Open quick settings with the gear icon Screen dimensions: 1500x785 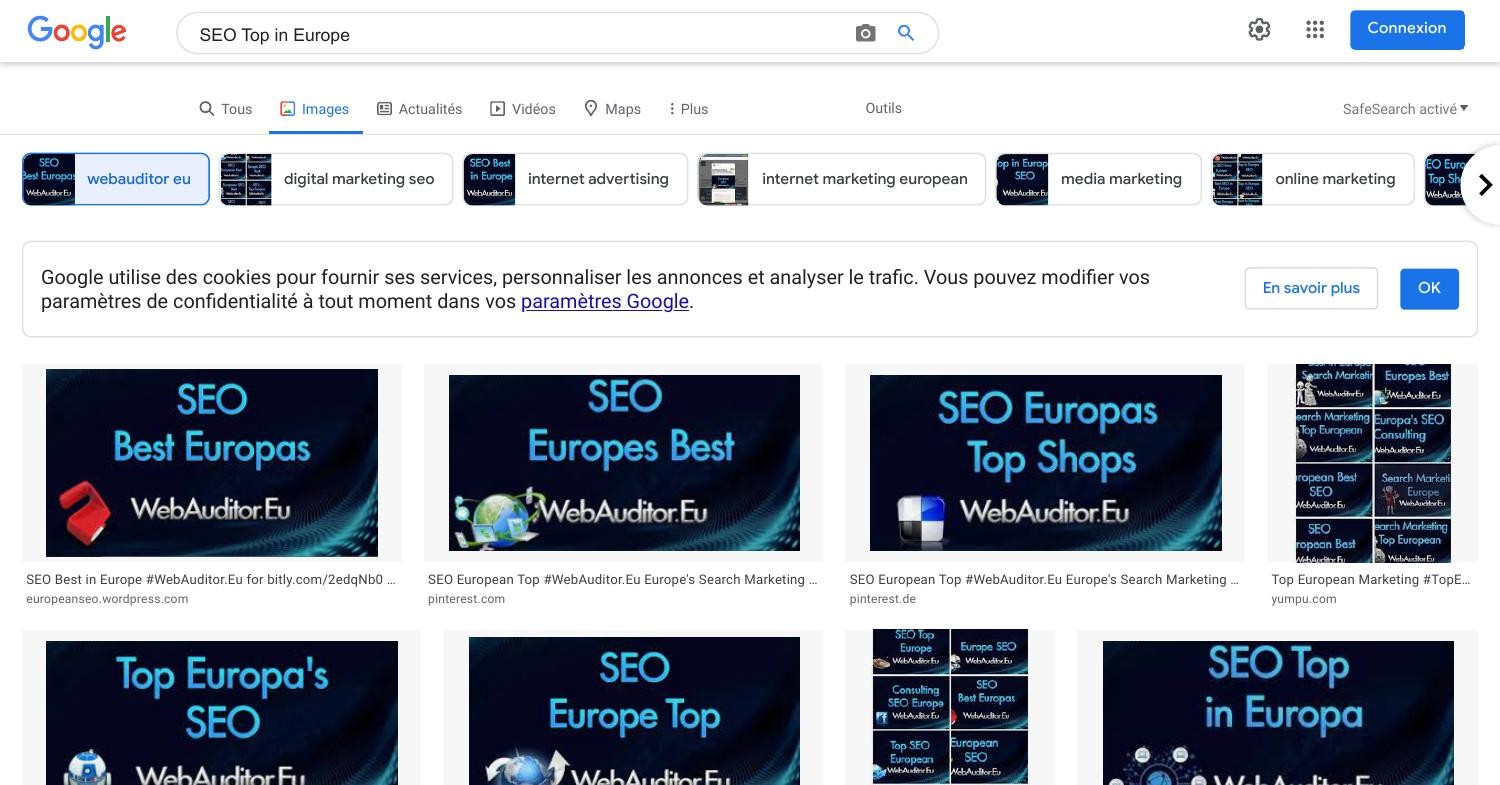(1259, 30)
